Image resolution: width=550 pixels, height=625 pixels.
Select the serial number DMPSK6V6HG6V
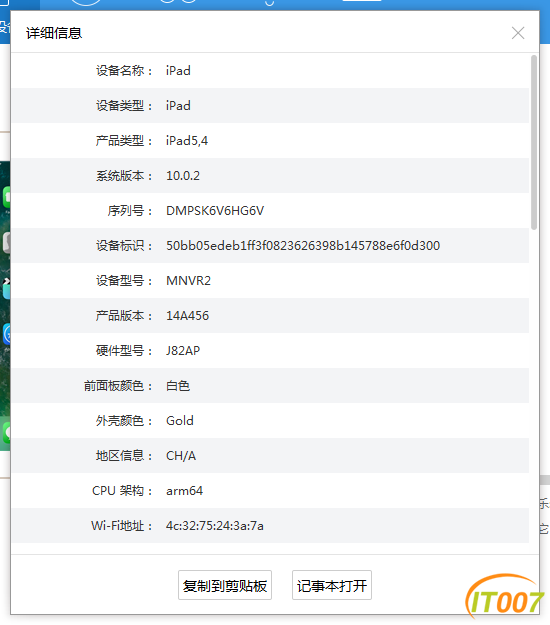tap(215, 211)
